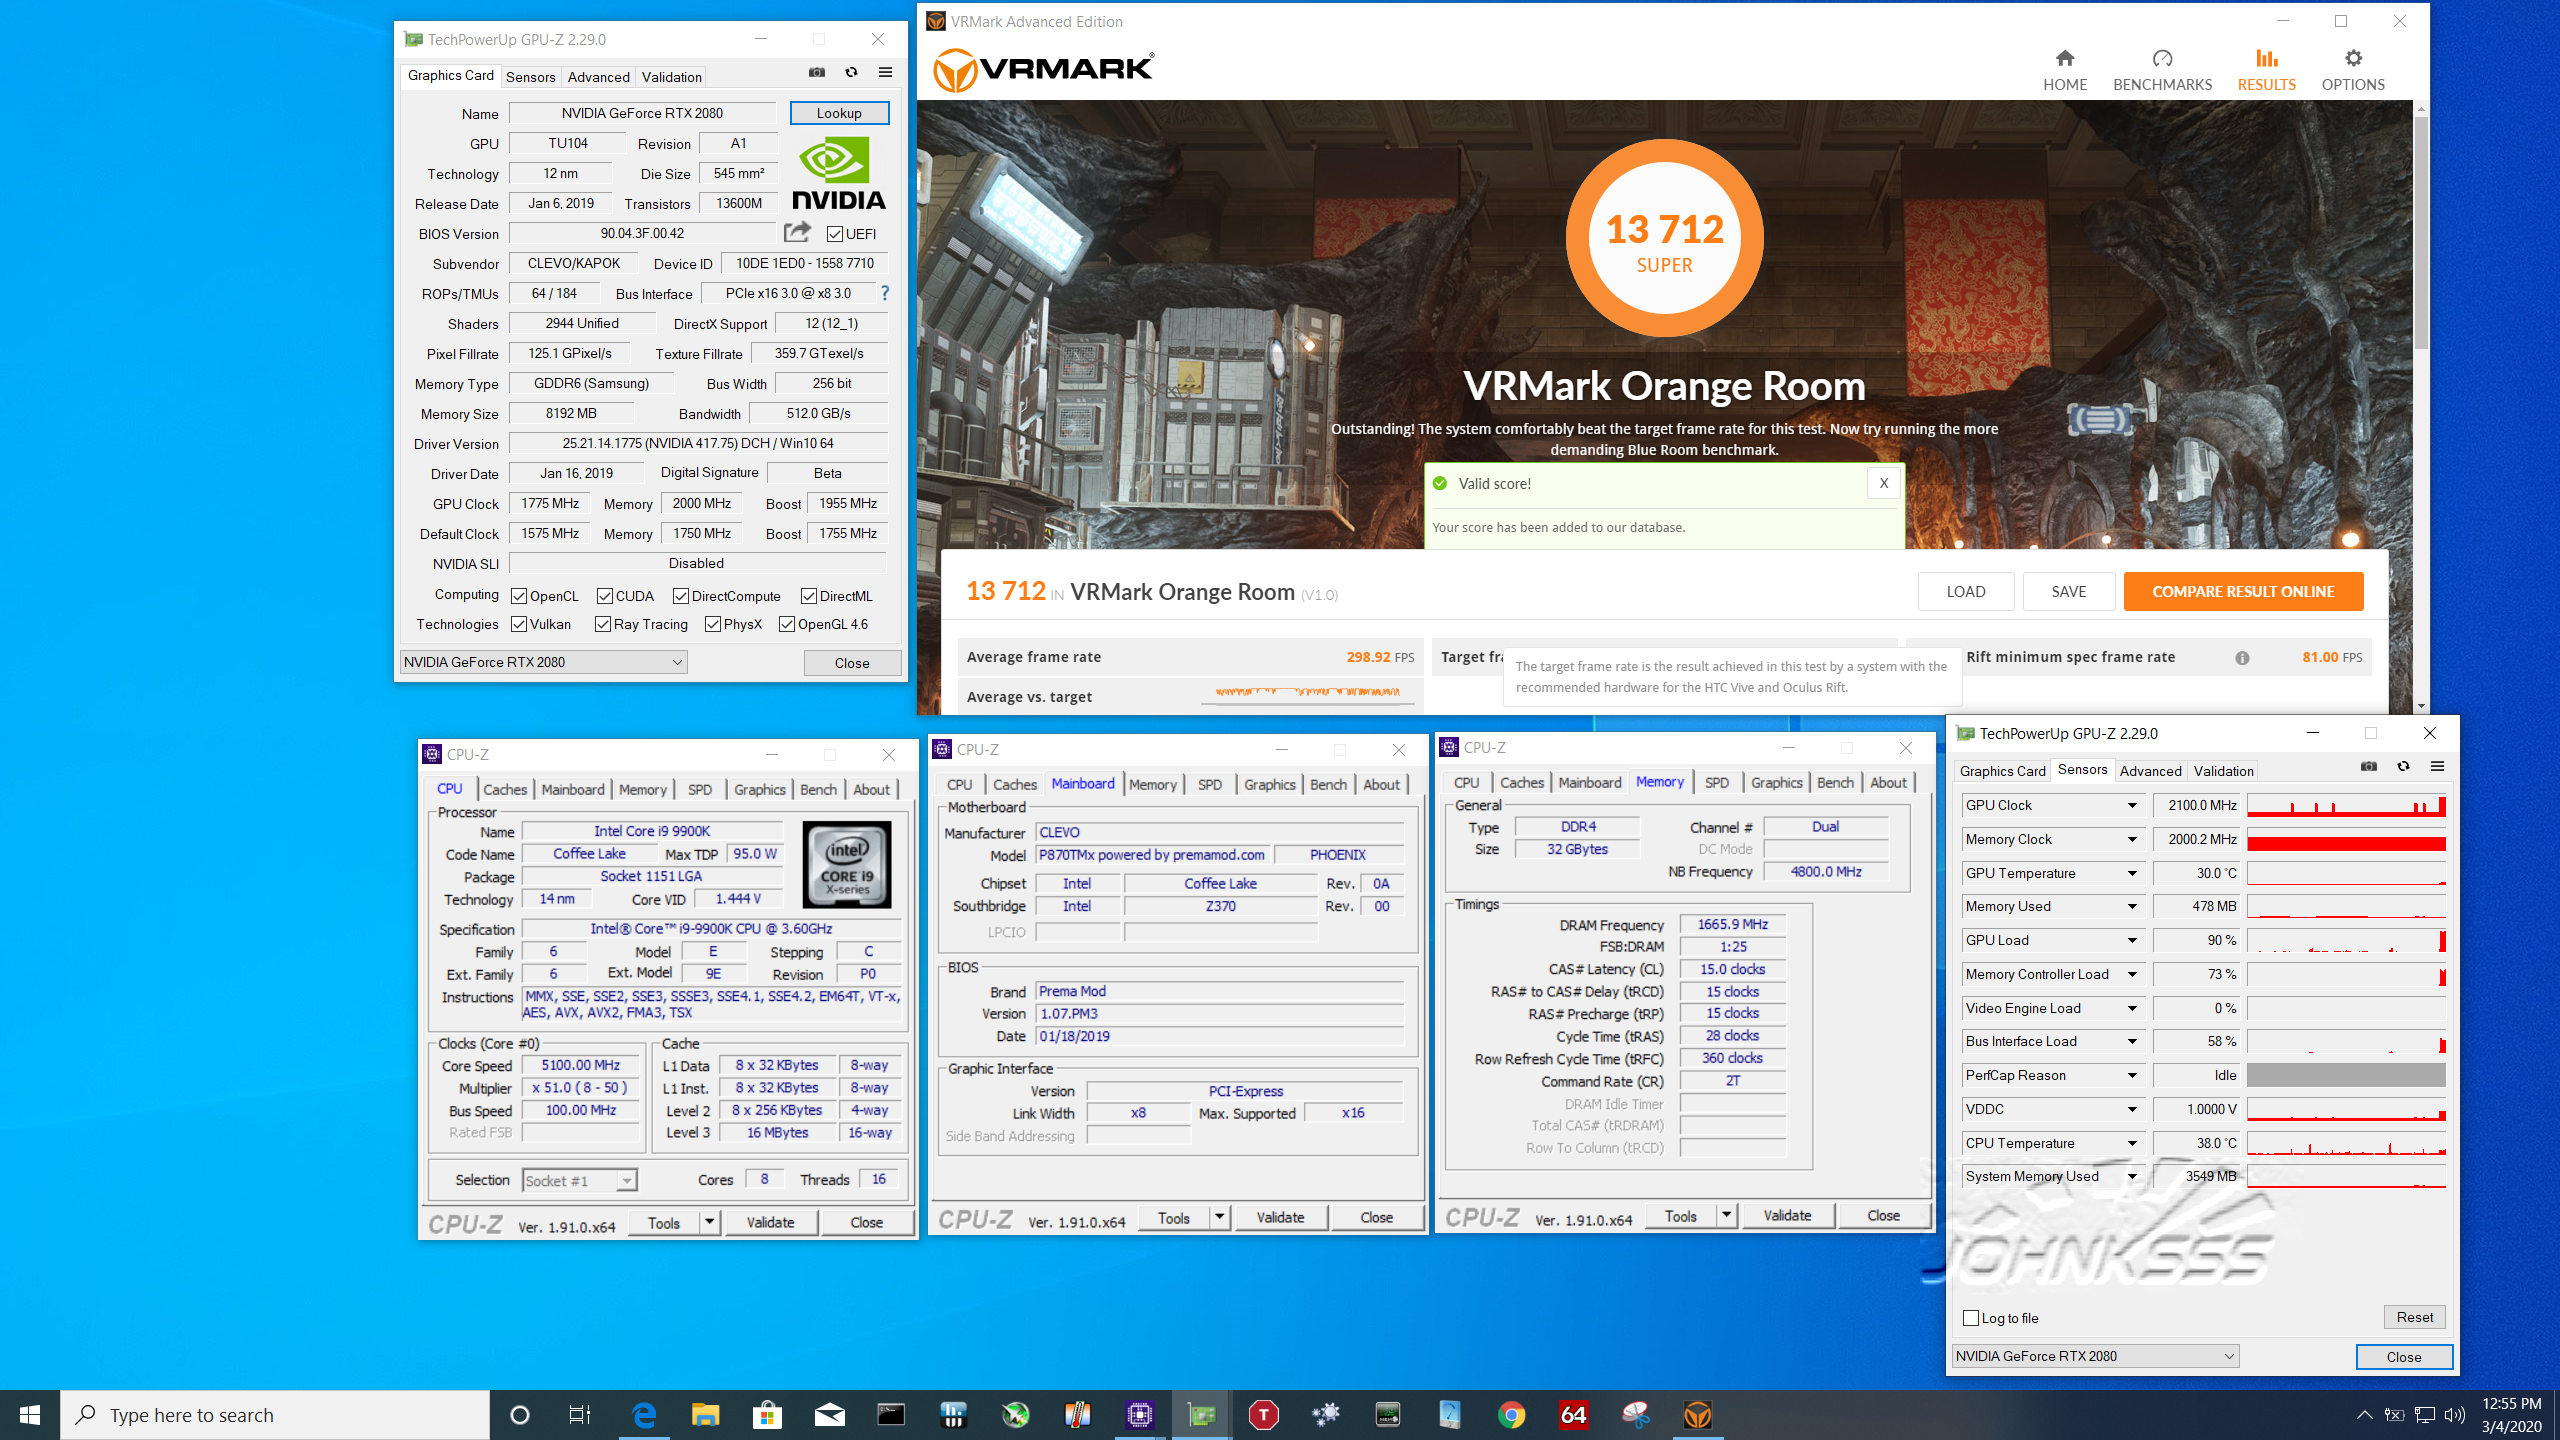2560x1440 pixels.
Task: Click the Lookup button in GPU-Z
Action: (x=838, y=113)
